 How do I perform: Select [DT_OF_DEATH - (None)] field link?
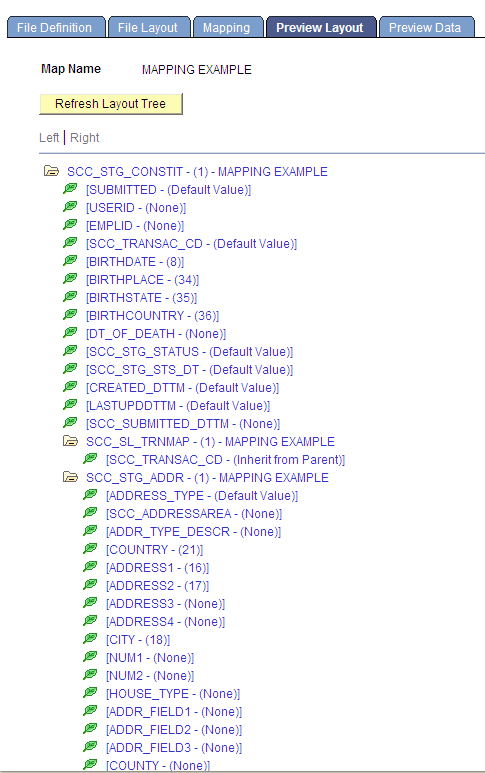point(156,334)
